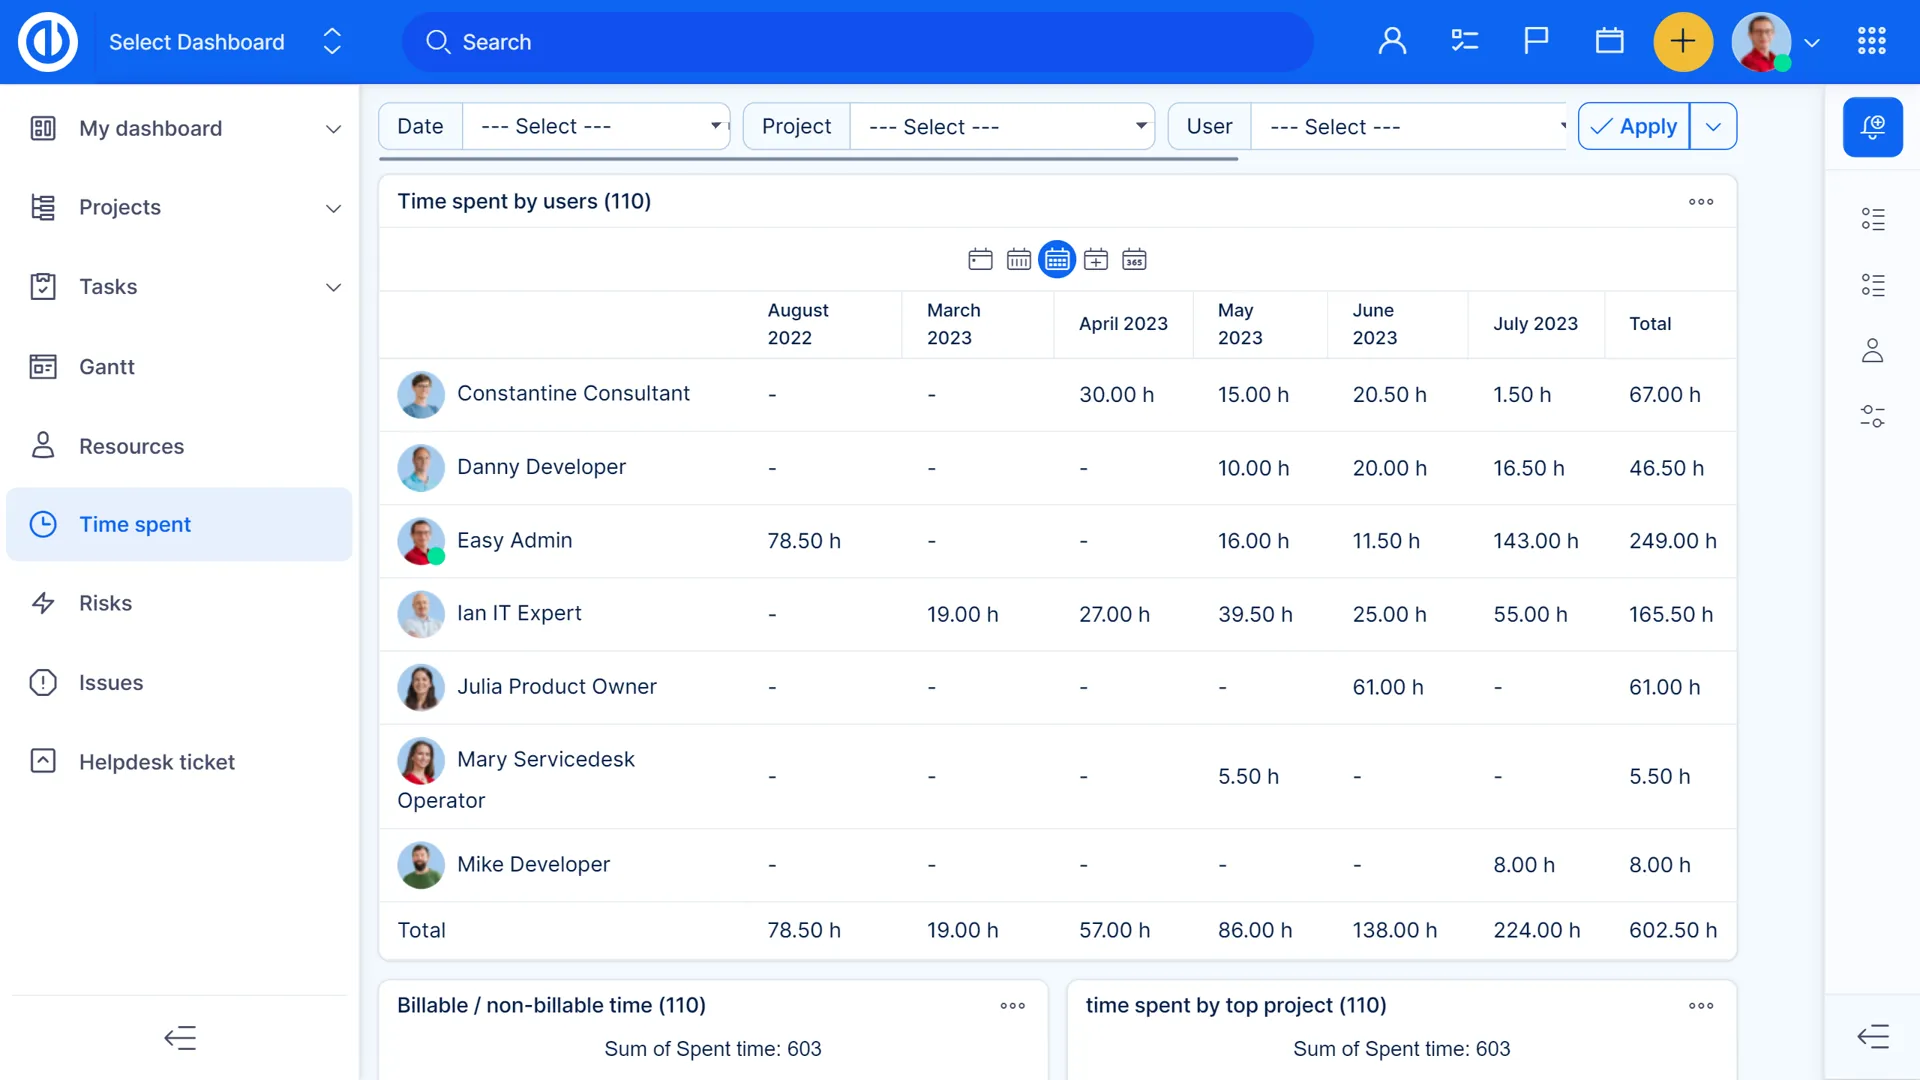This screenshot has width=1920, height=1080.
Task: Expand the Apply button options arrow
Action: [1713, 127]
